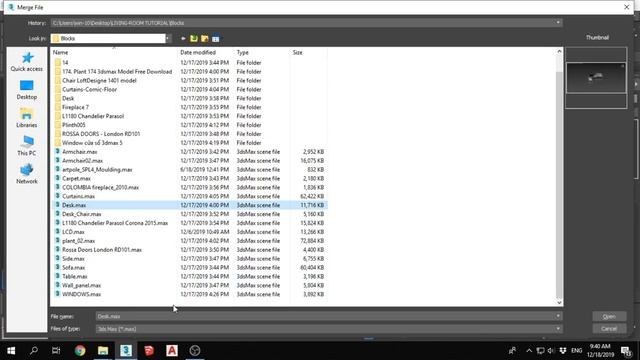Open the Windows Start menu
This screenshot has width=640, height=360.
pyautogui.click(x=11, y=351)
